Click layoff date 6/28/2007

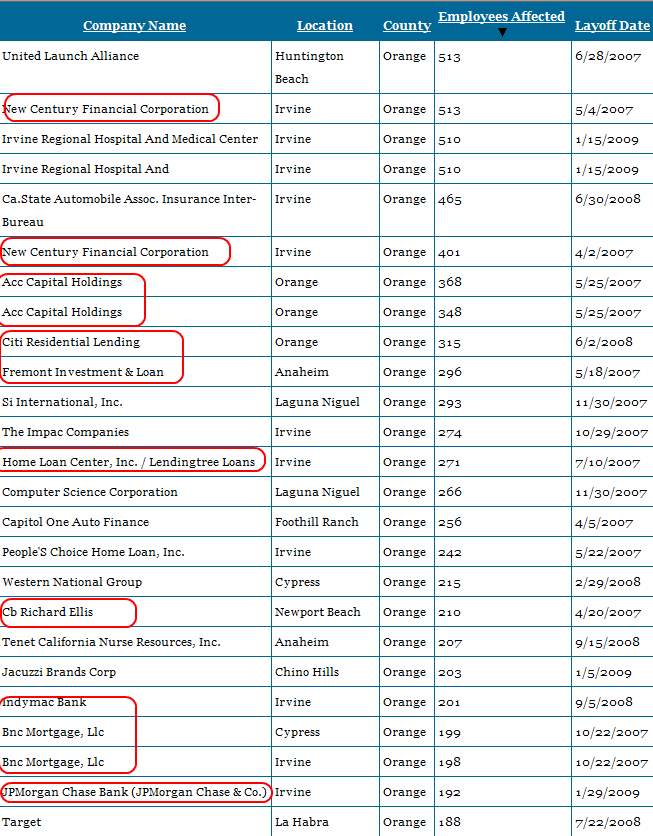coord(608,56)
